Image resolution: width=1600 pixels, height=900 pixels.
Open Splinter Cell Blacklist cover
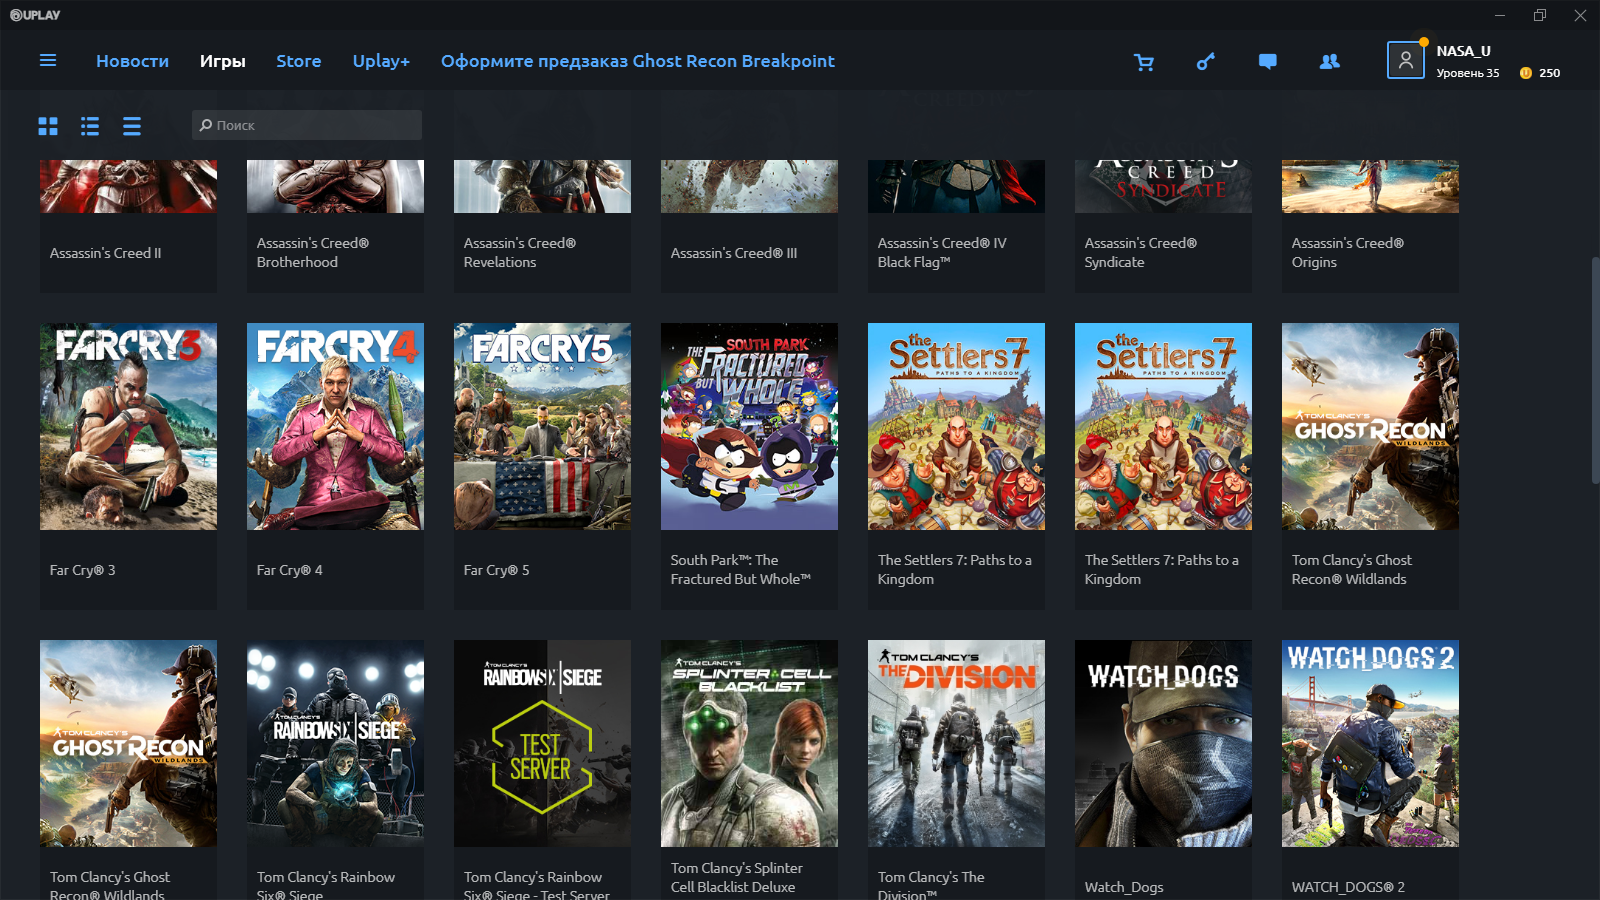(749, 743)
